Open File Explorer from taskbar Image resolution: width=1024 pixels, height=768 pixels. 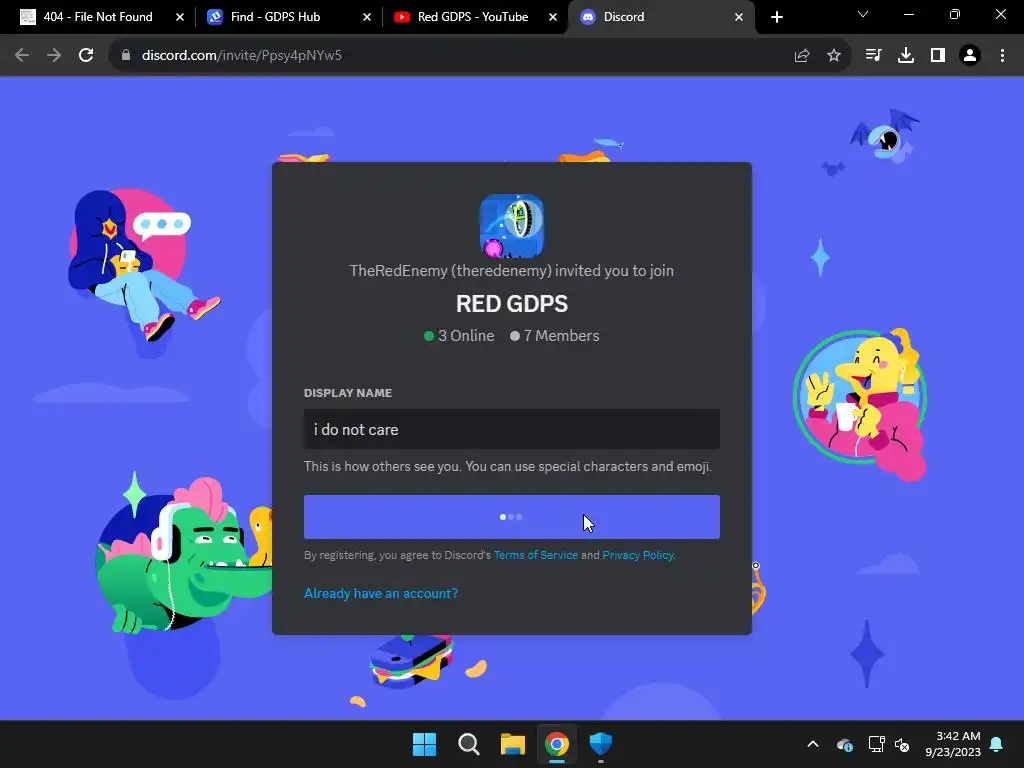click(513, 744)
